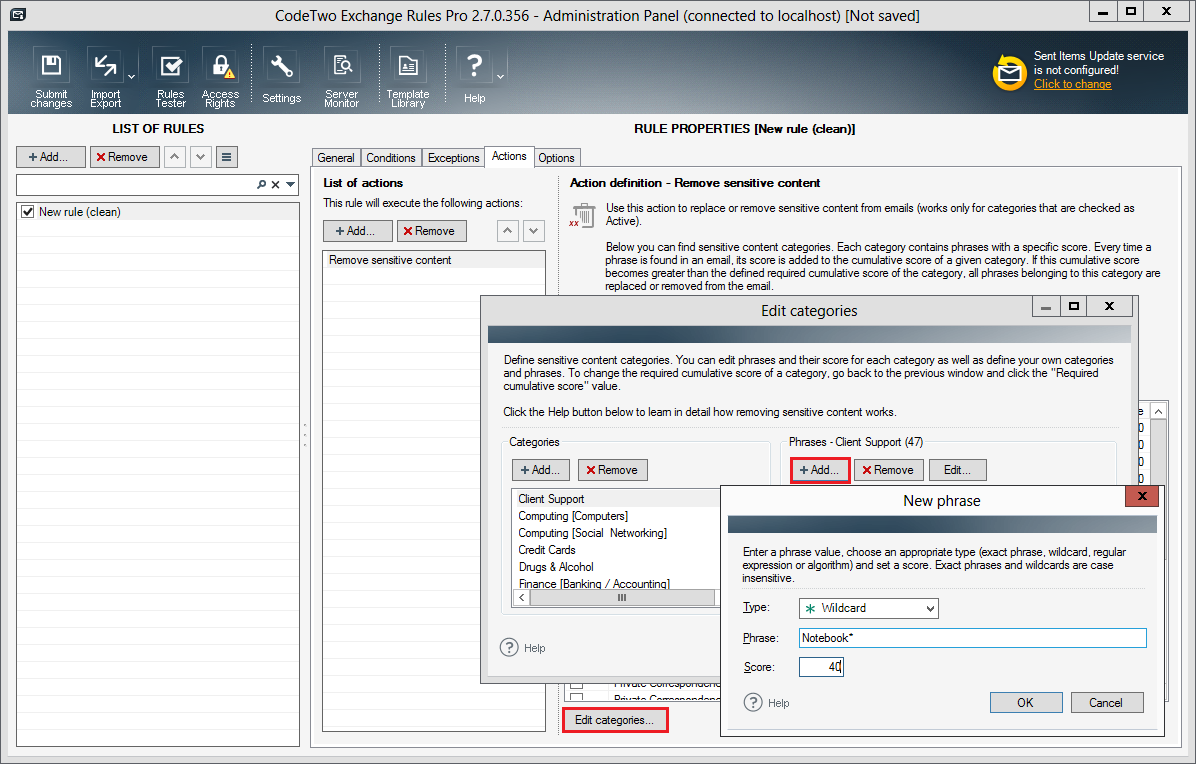Viewport: 1196px width, 764px height.
Task: Clear the rules search filter
Action: click(275, 185)
